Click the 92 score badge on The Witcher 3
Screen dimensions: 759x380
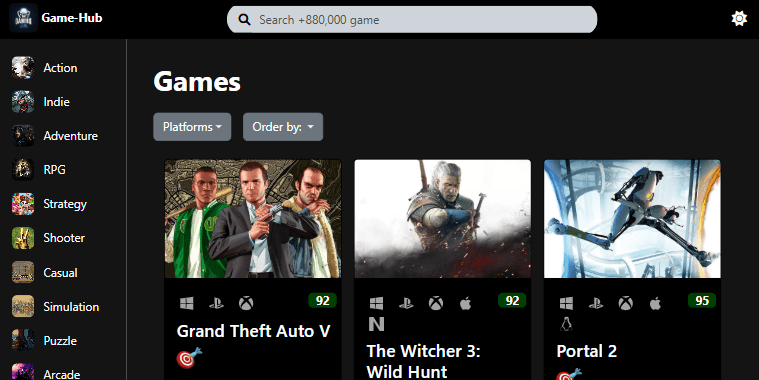(x=512, y=301)
